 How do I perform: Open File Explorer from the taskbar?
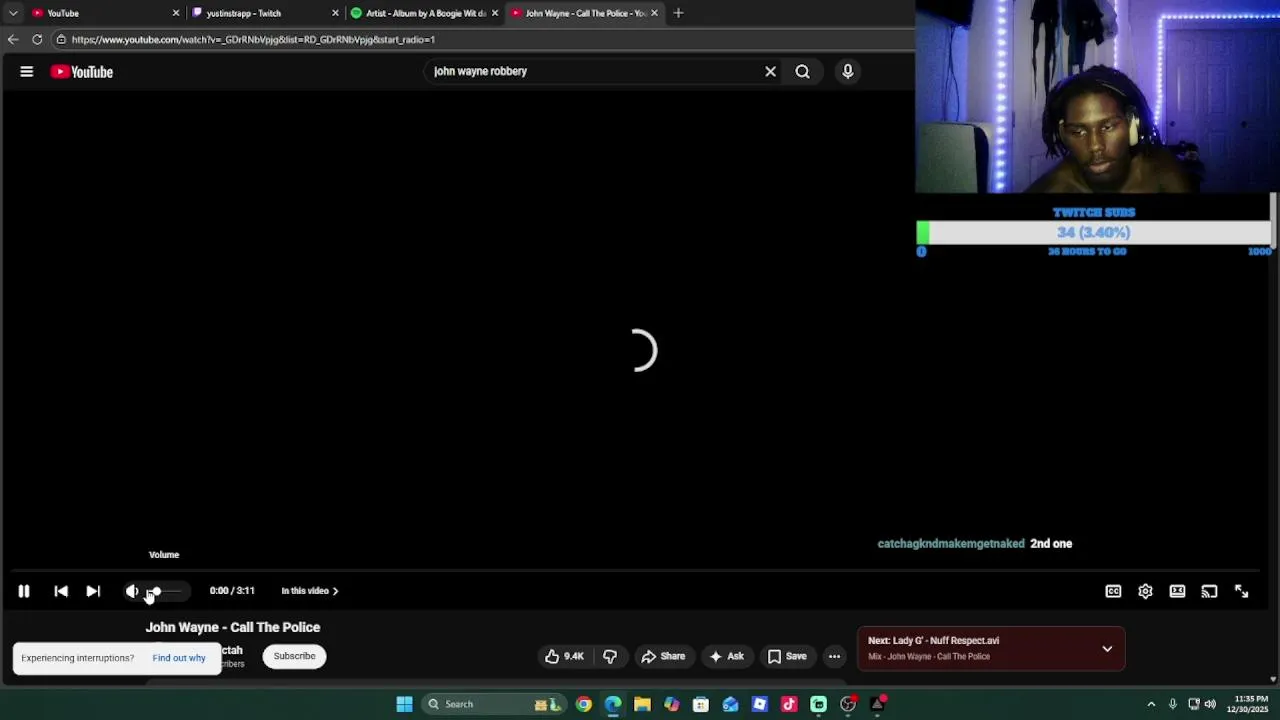[642, 704]
